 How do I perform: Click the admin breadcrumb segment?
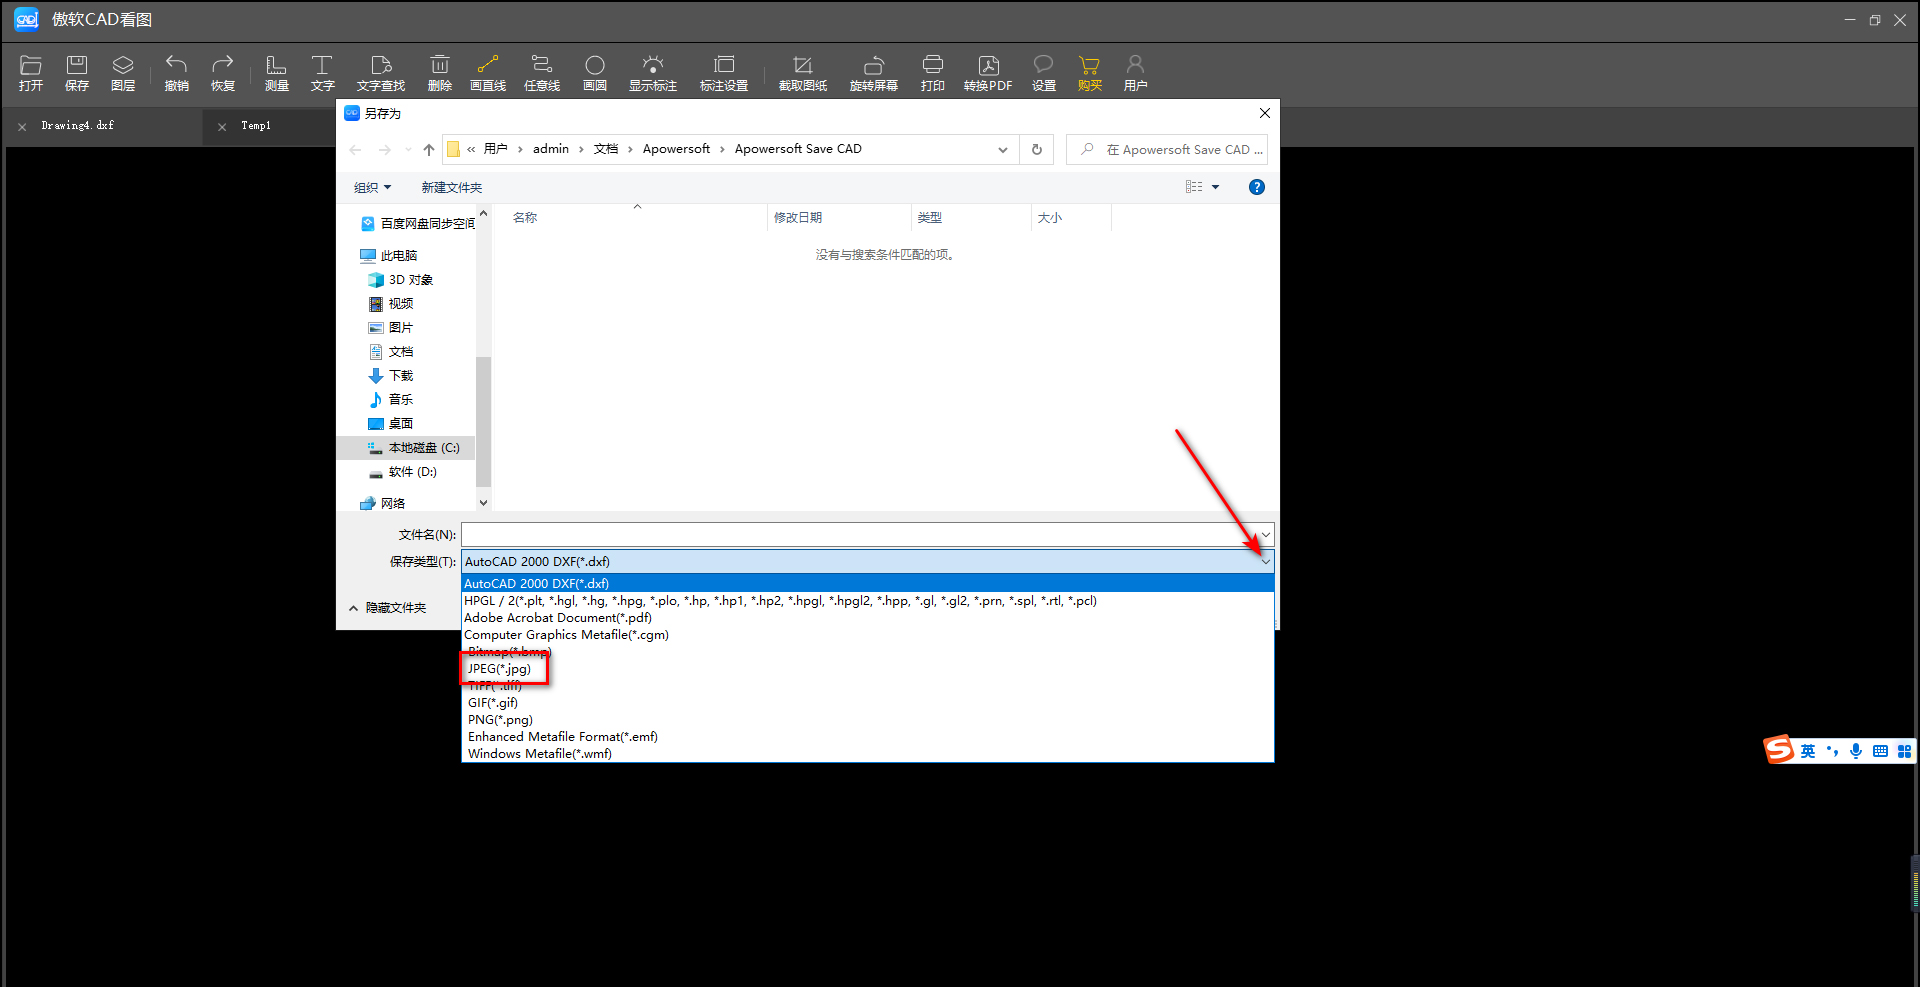point(551,149)
